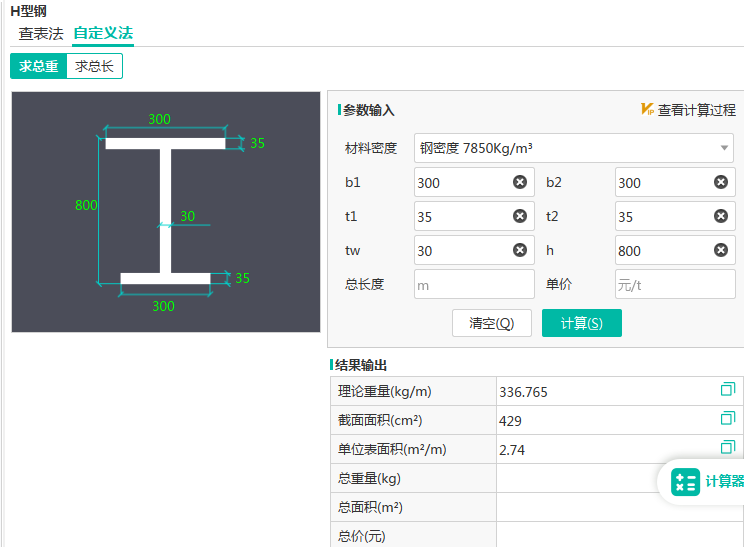This screenshot has height=547, width=744.
Task: Click the 清空(Q) button
Action: click(x=492, y=323)
